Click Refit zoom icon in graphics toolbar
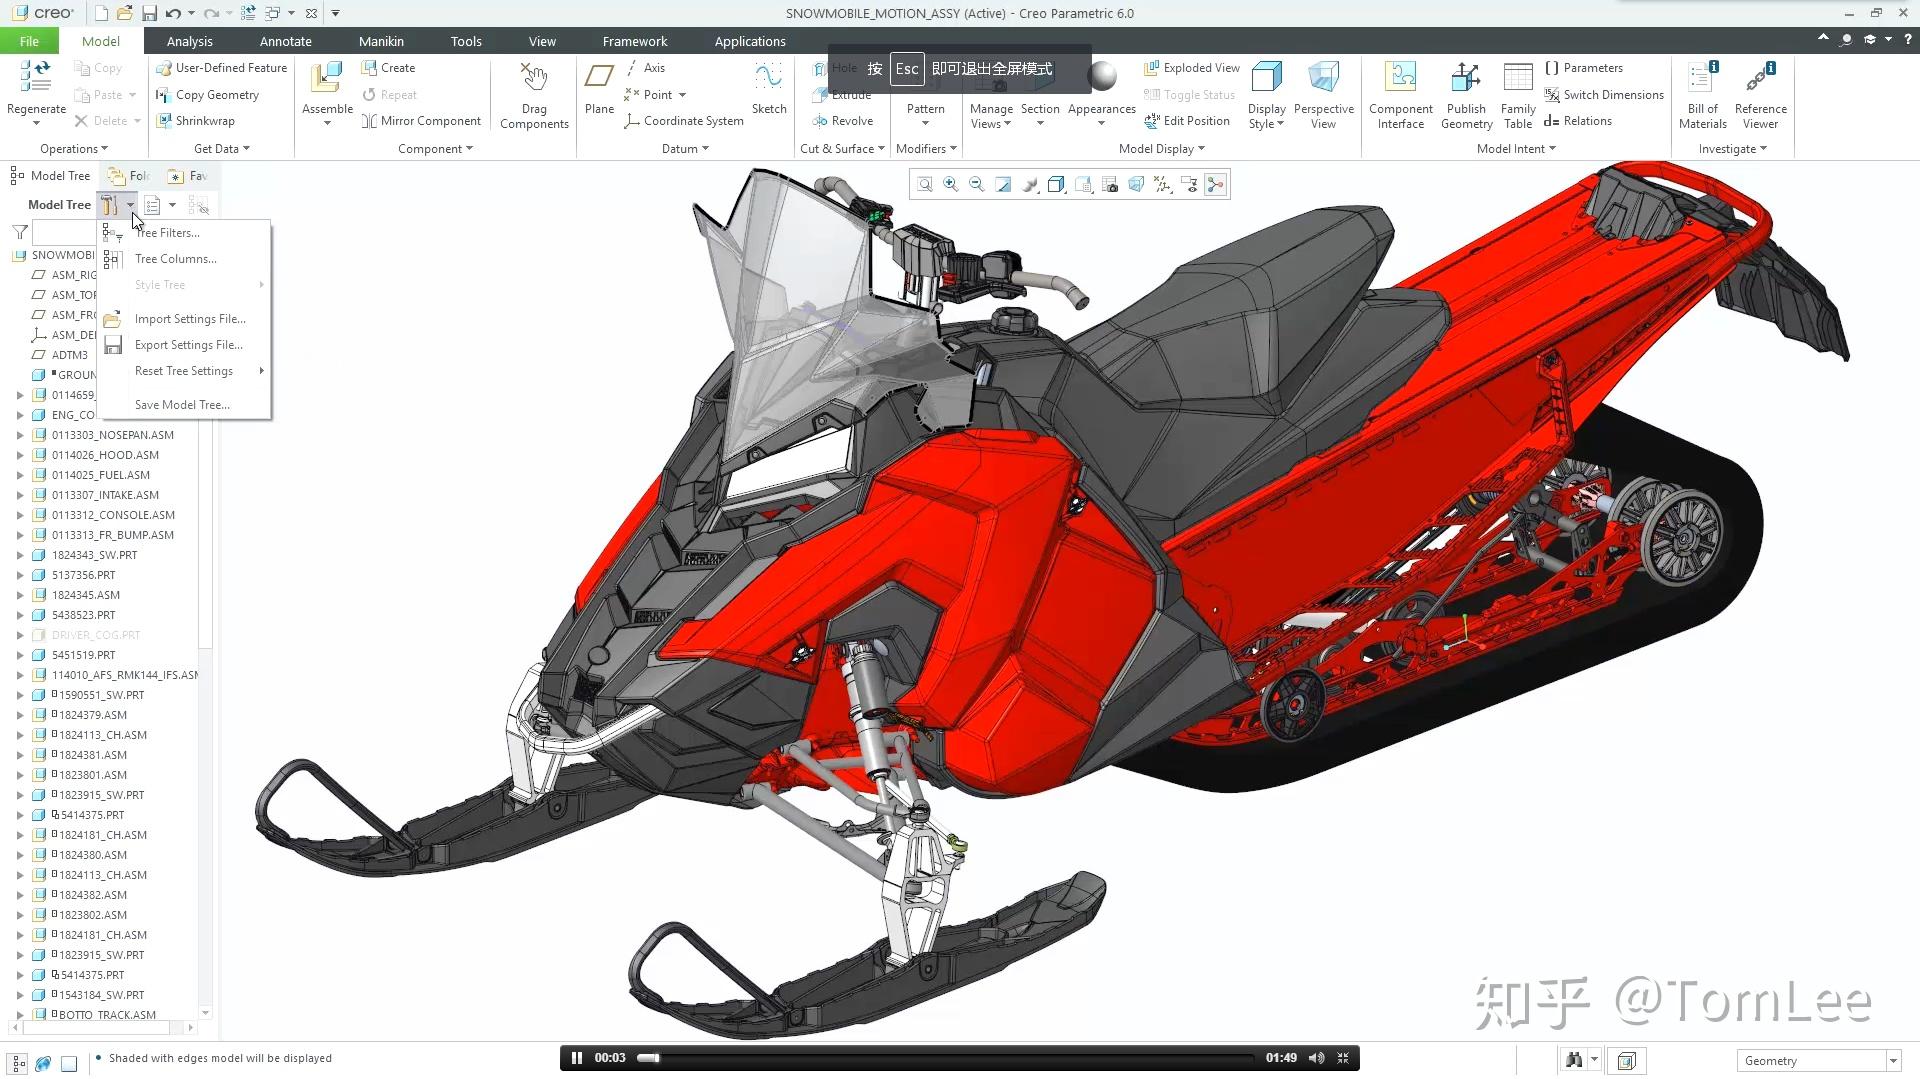1920x1079 pixels. 925,184
